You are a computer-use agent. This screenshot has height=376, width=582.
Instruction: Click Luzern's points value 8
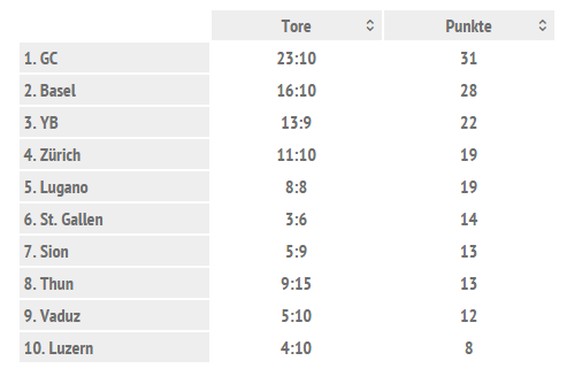[469, 348]
